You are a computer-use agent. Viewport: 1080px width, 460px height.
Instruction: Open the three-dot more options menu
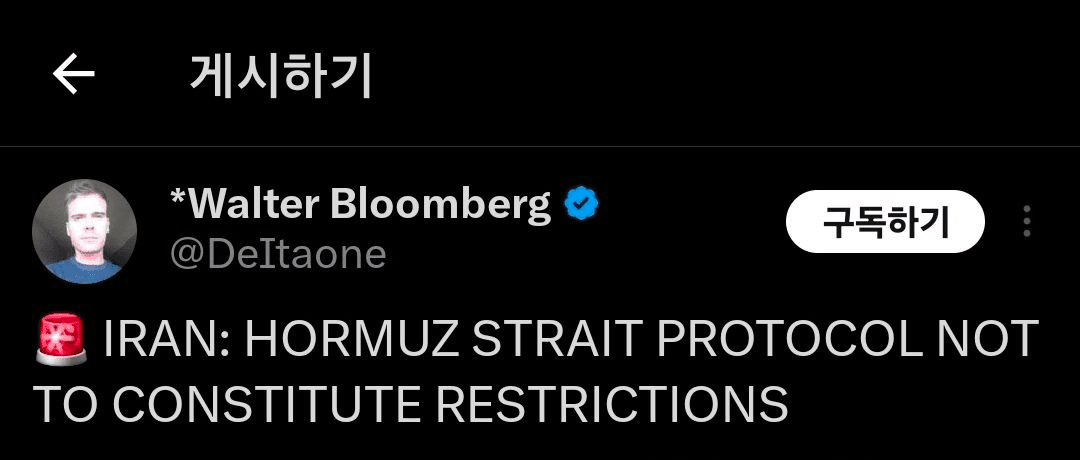coord(1026,222)
